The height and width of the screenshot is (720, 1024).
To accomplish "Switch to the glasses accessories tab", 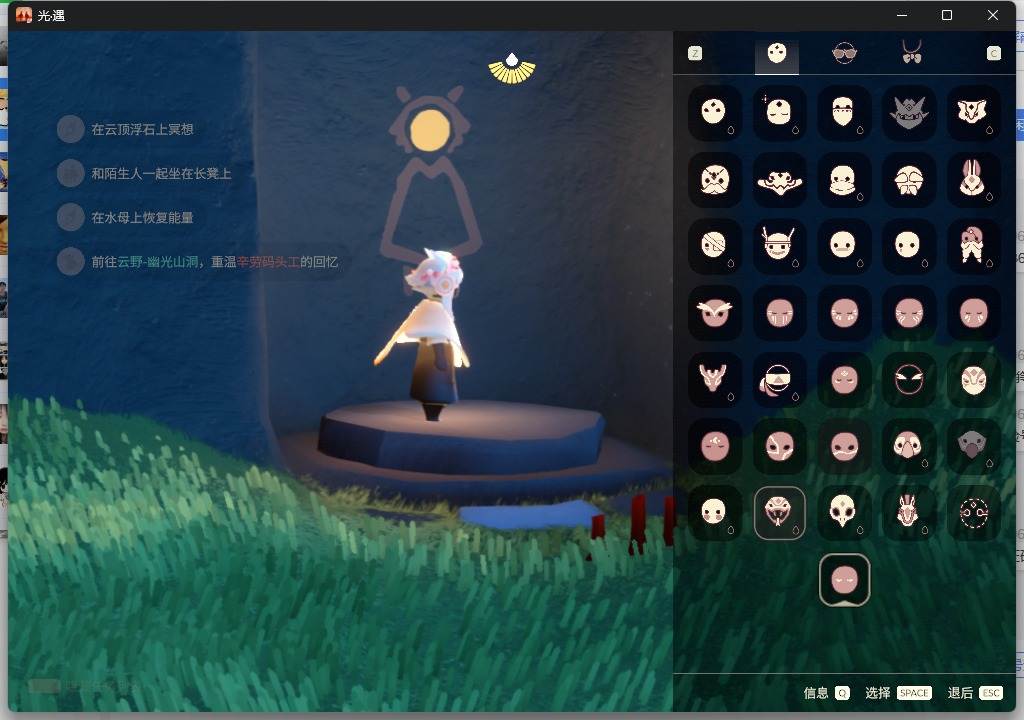I will click(844, 54).
